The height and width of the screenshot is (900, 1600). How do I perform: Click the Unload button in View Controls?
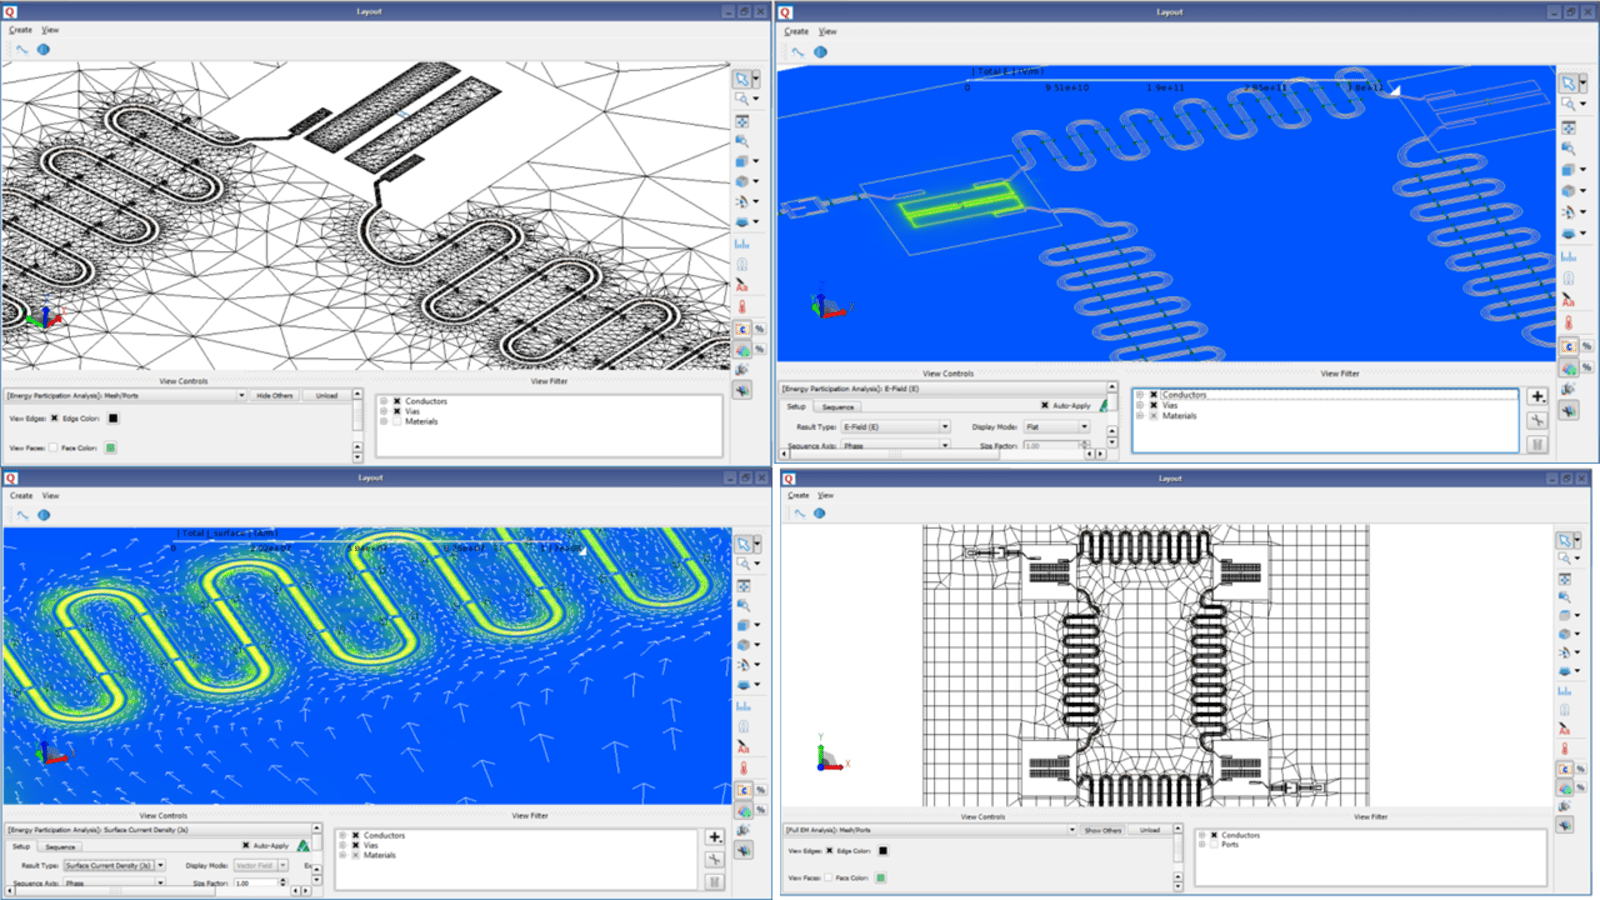click(x=327, y=395)
